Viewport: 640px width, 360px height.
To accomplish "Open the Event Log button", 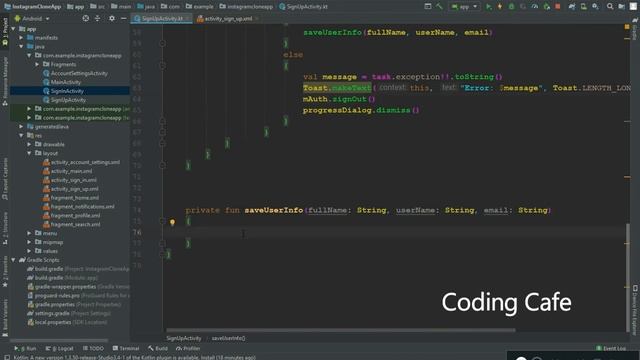I will pos(611,349).
